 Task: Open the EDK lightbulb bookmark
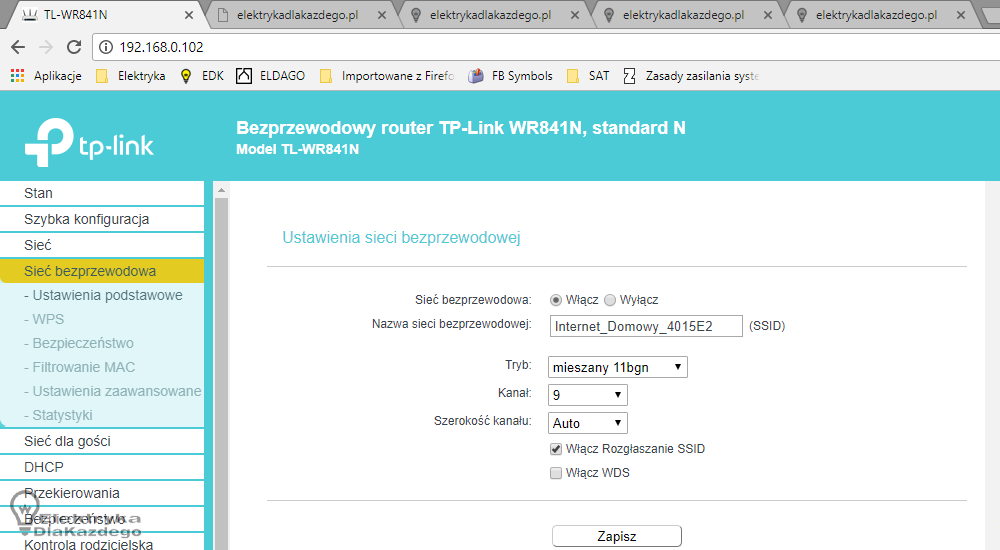pos(185,76)
